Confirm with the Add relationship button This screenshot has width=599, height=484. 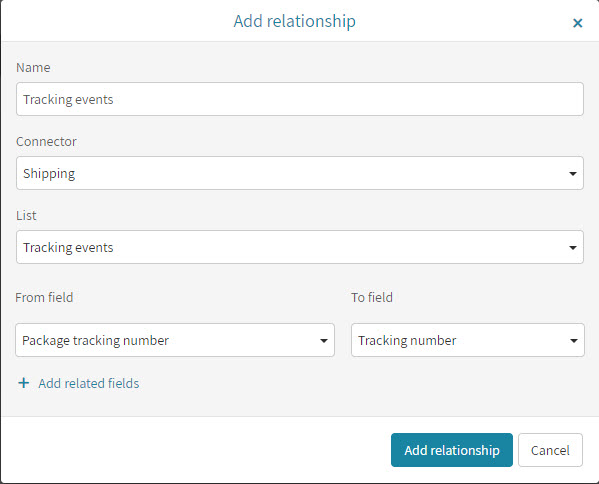pyautogui.click(x=452, y=450)
